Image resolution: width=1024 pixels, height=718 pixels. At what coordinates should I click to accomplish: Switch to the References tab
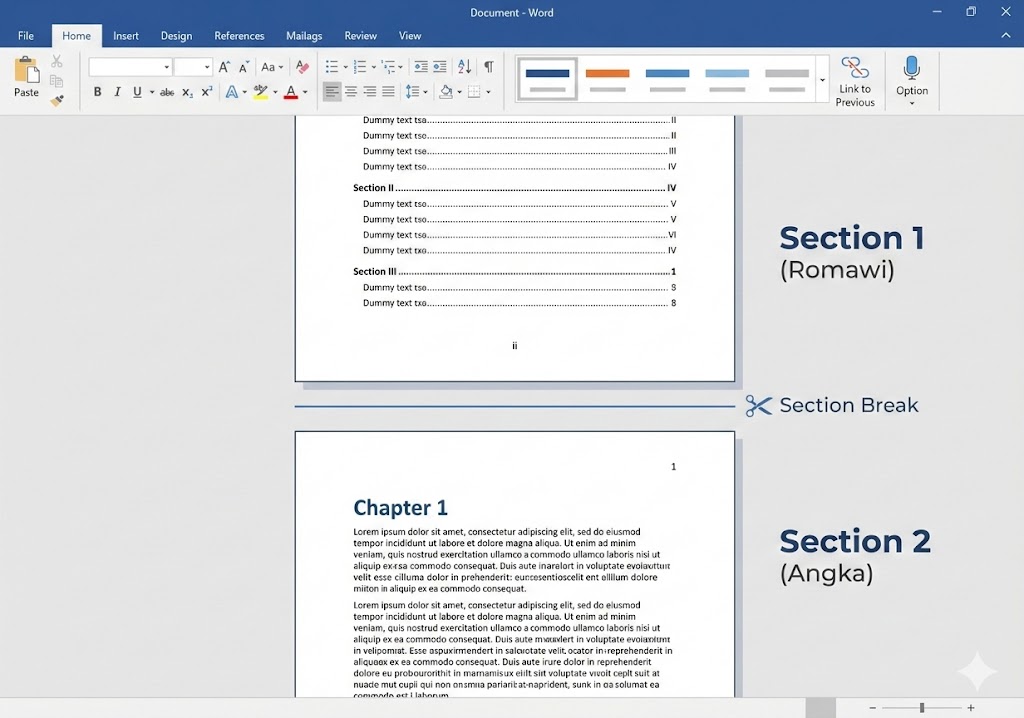coord(239,35)
